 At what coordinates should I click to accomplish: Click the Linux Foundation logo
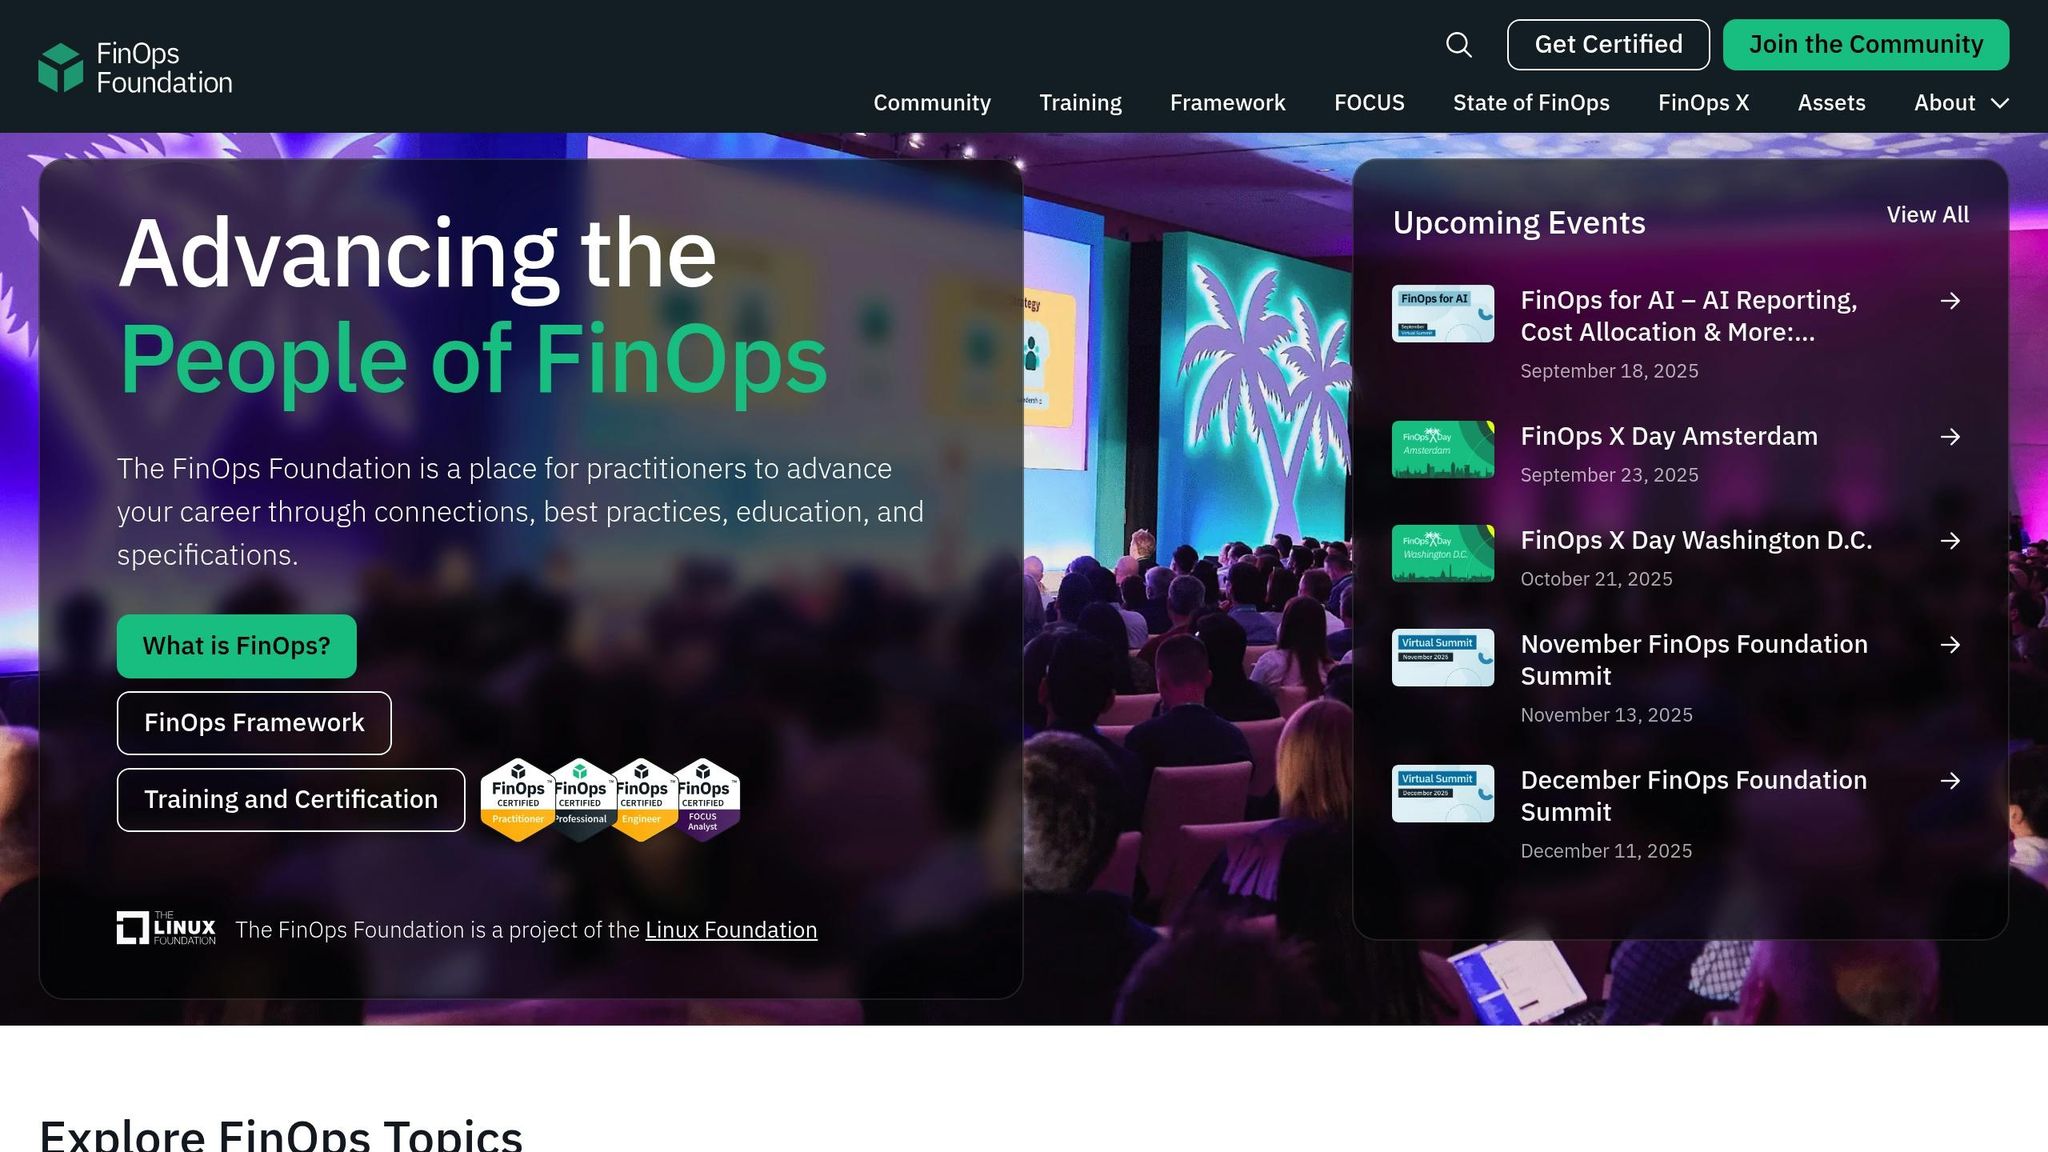point(166,929)
